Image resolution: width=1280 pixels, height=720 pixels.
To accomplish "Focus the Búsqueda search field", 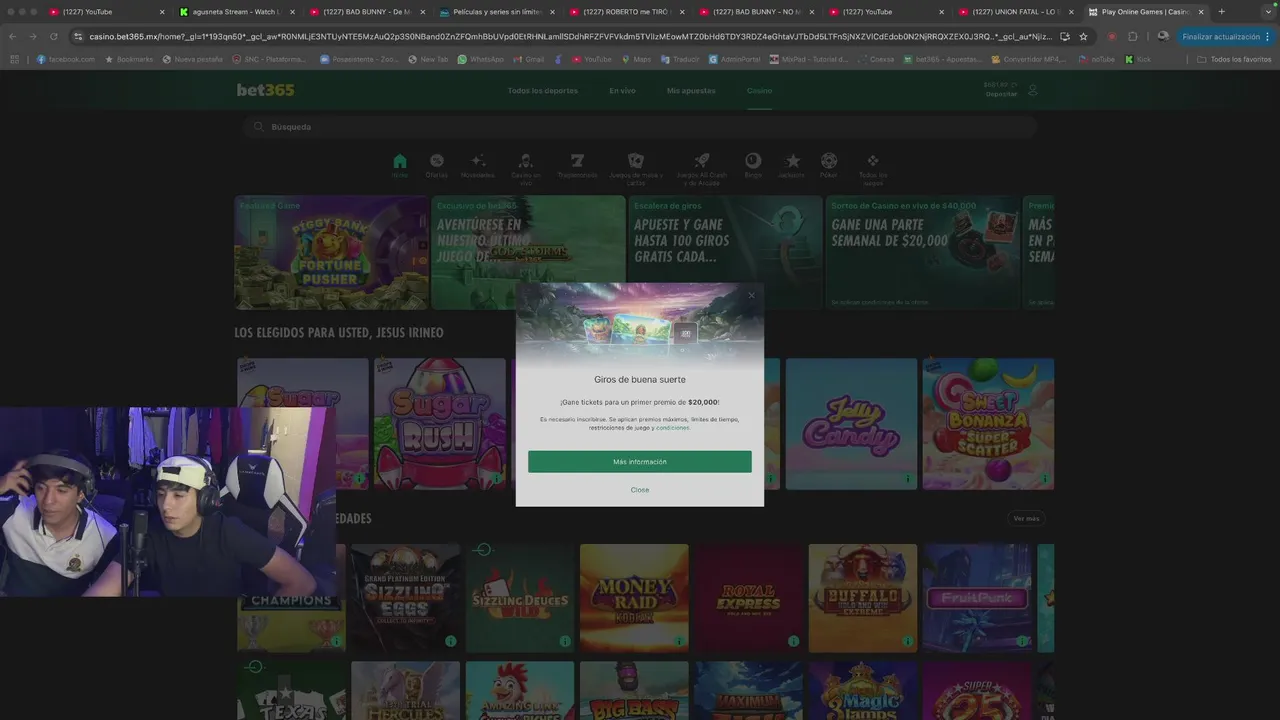I will point(640,127).
